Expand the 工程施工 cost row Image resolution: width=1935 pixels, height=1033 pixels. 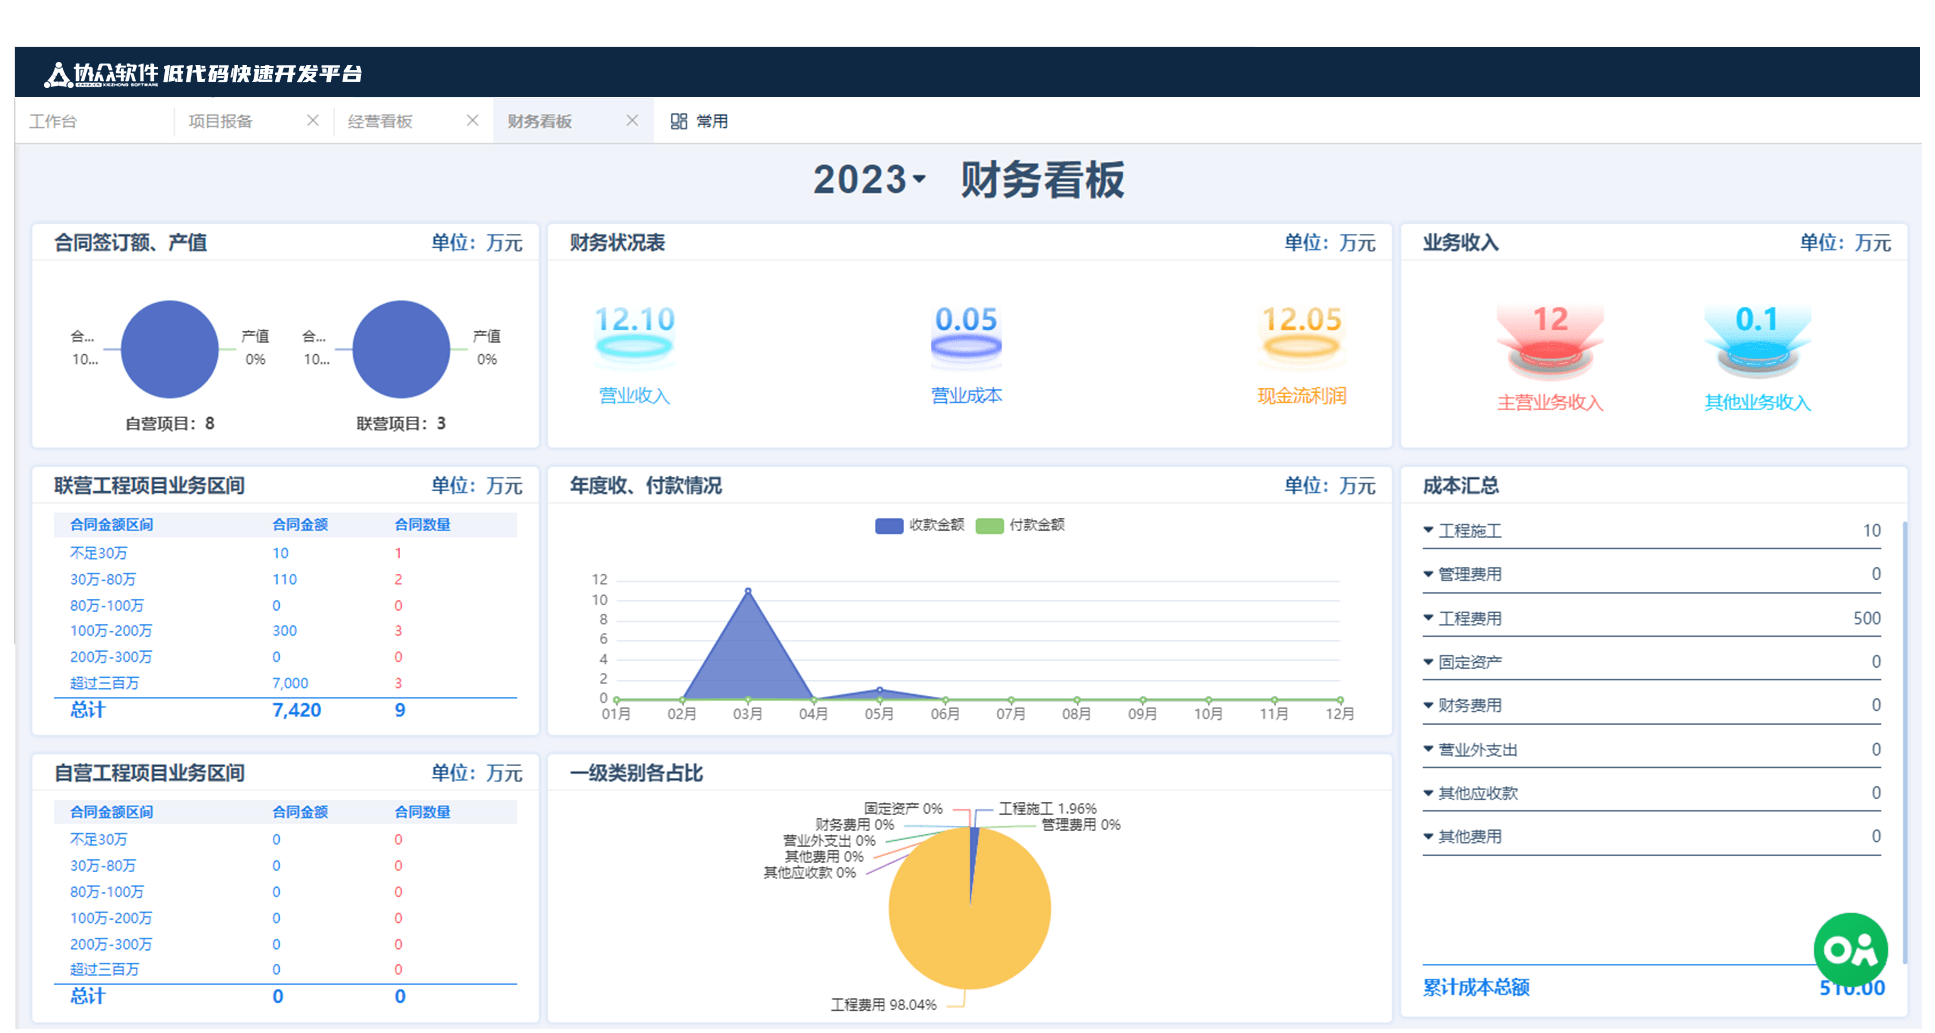[1429, 531]
